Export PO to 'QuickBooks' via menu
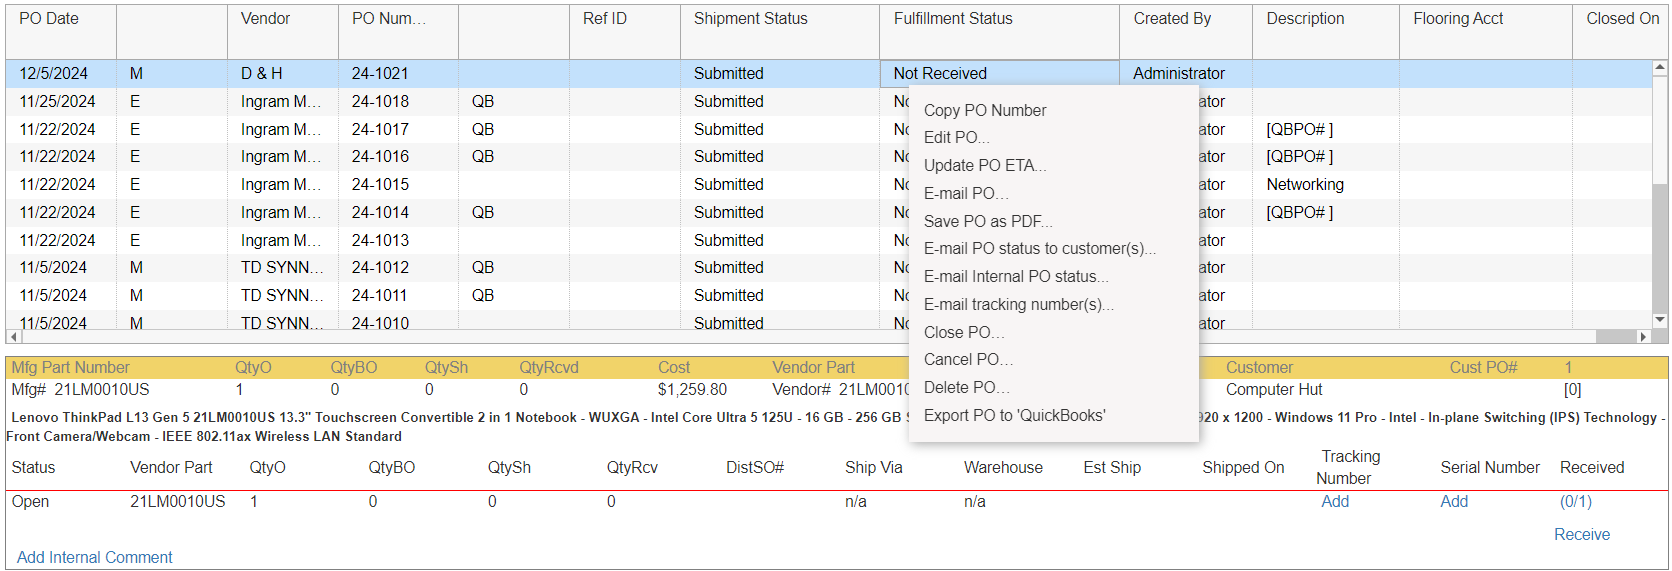The width and height of the screenshot is (1672, 571). tap(1014, 415)
